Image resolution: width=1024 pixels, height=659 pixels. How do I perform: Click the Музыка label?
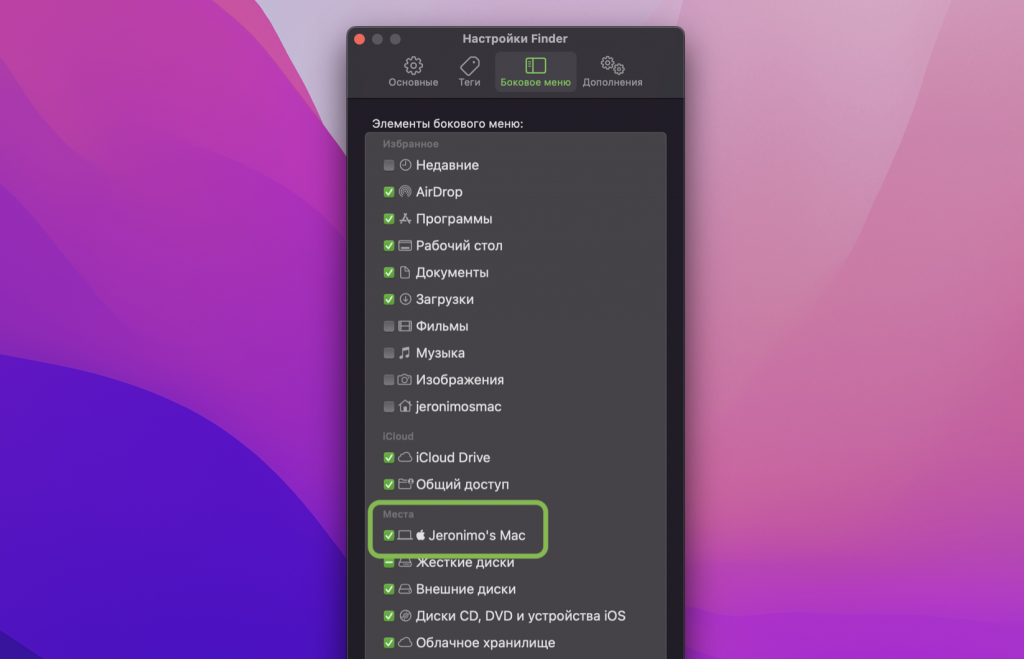[440, 353]
